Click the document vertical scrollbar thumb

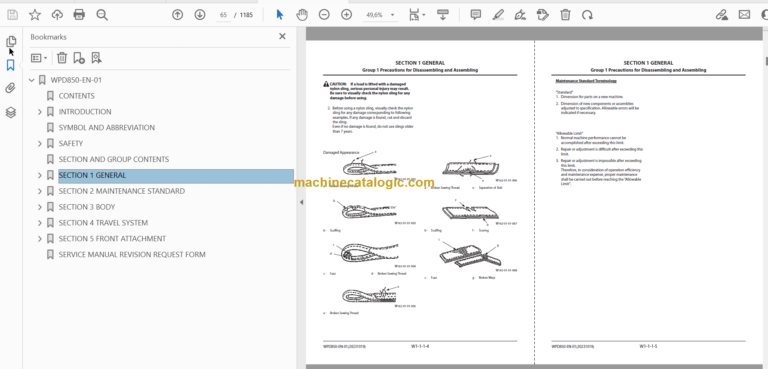[x=766, y=61]
